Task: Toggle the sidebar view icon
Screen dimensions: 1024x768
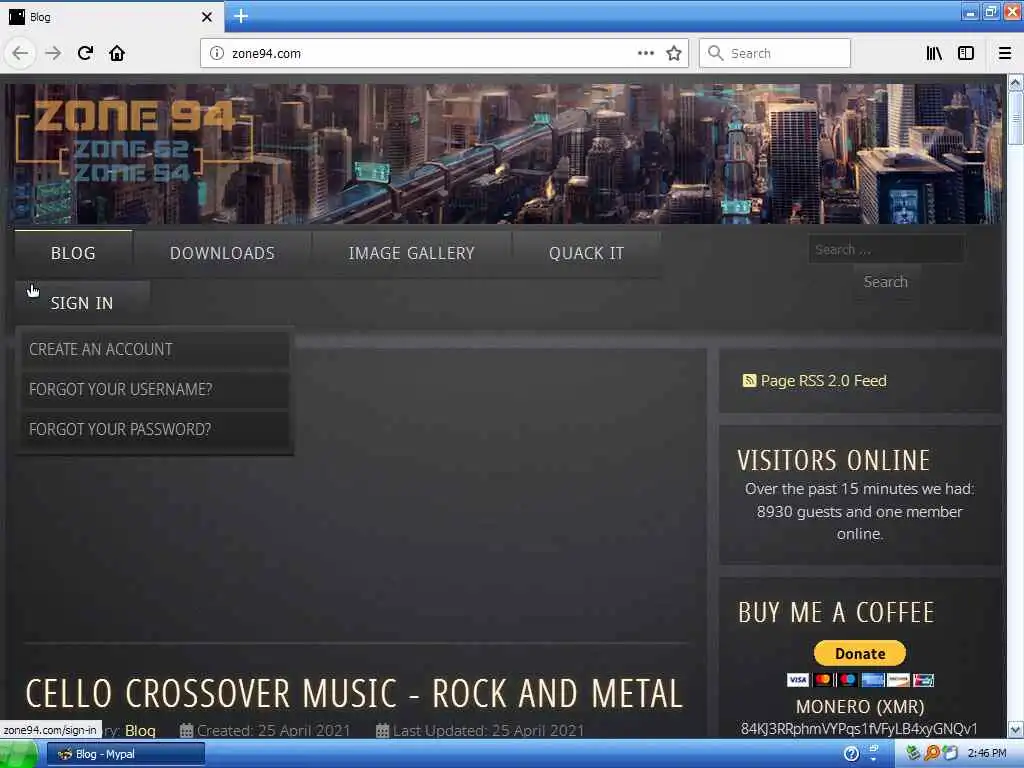Action: 966,53
